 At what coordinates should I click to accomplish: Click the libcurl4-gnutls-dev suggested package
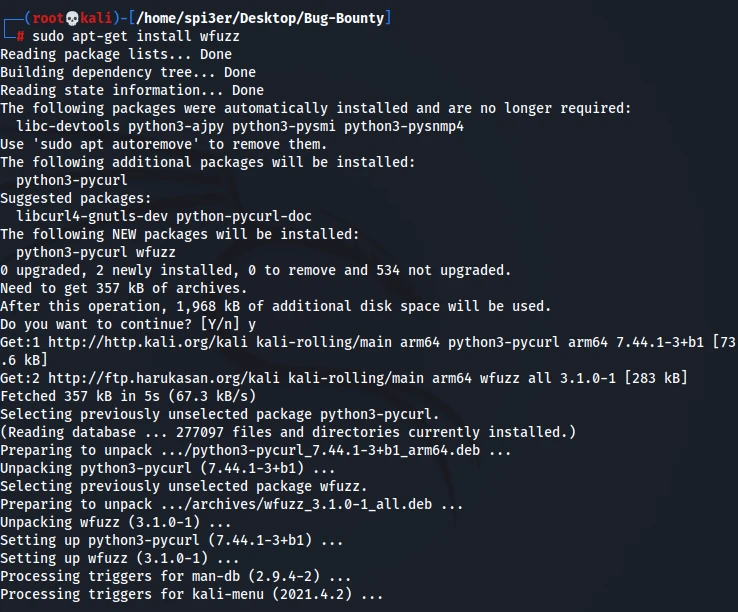[x=92, y=216]
